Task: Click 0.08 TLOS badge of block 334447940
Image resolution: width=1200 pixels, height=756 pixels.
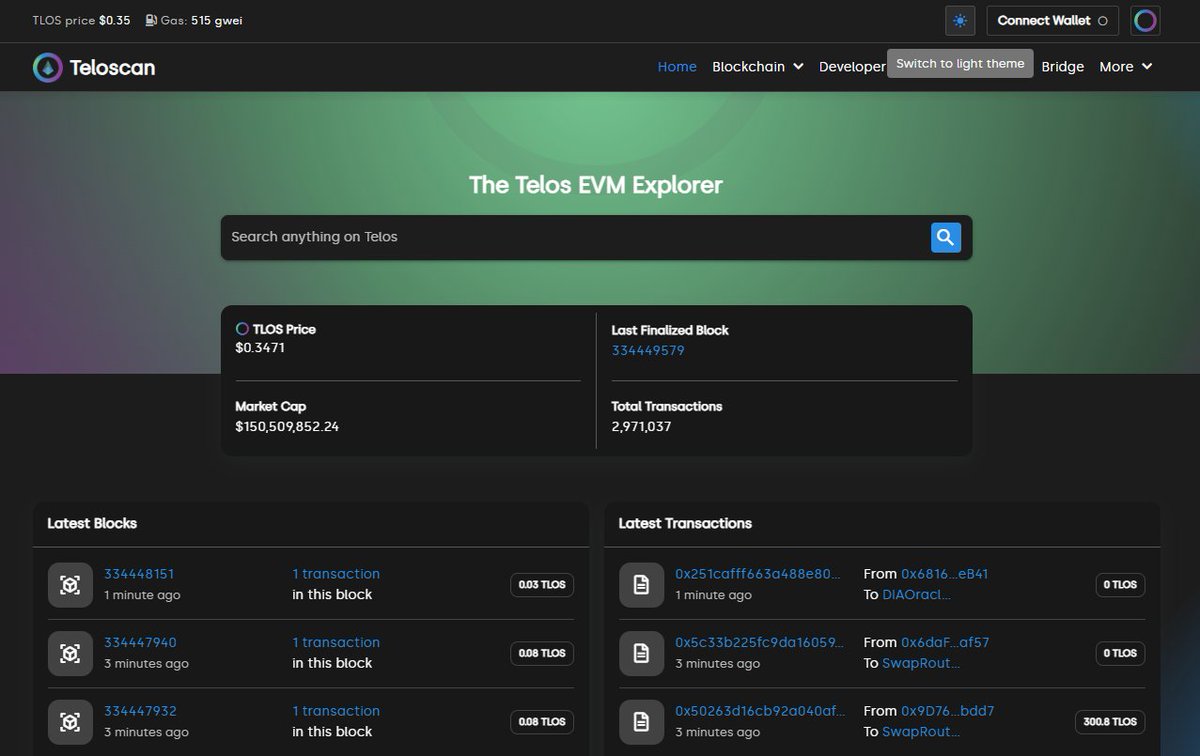Action: pyautogui.click(x=542, y=653)
